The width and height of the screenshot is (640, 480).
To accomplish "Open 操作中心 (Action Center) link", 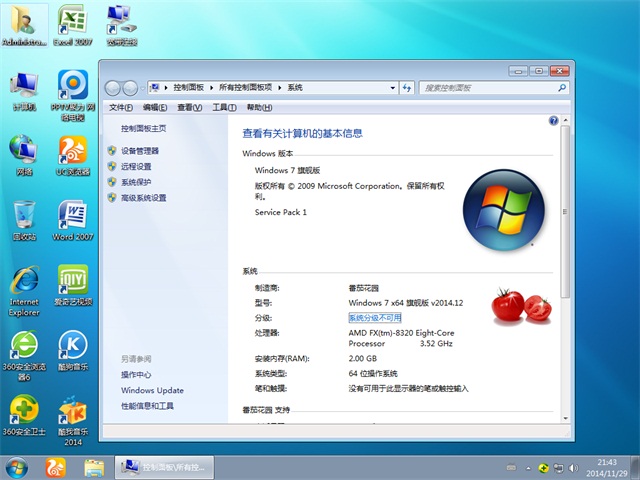I will pos(136,374).
